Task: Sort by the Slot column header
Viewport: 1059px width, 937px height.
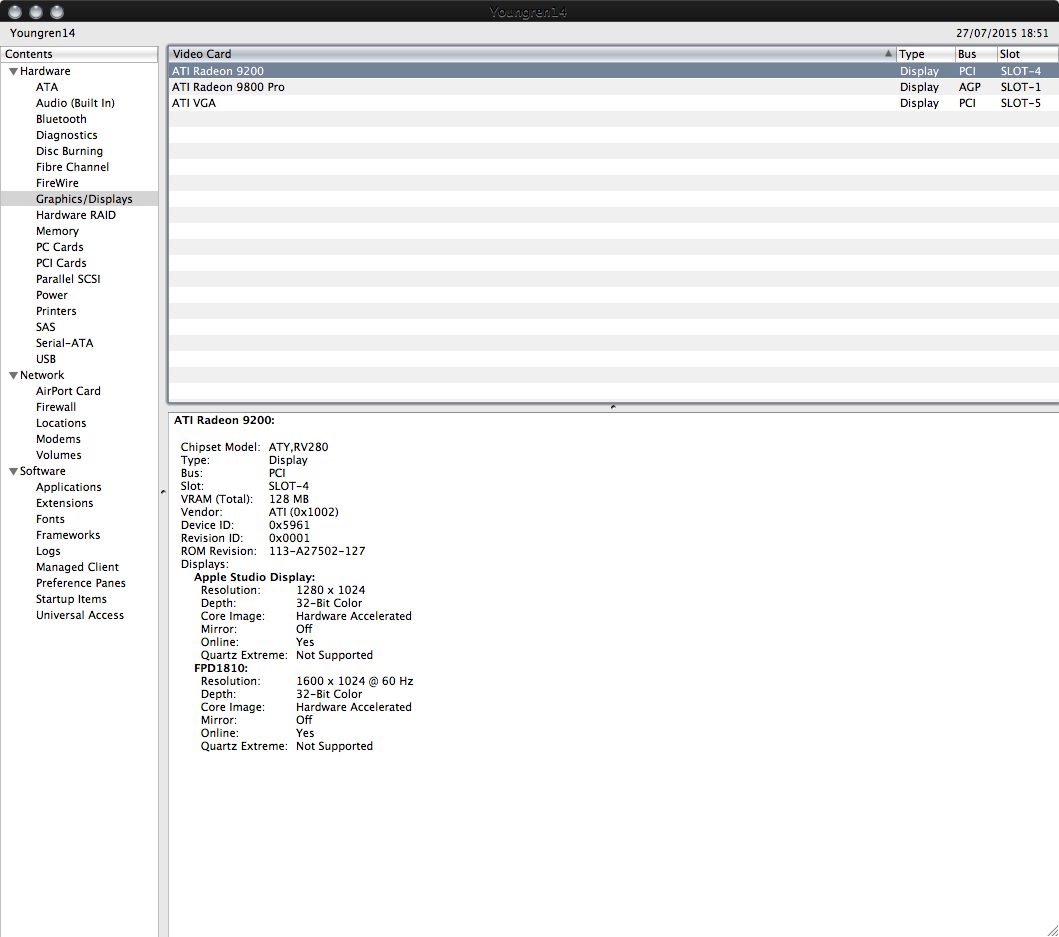Action: point(1027,54)
